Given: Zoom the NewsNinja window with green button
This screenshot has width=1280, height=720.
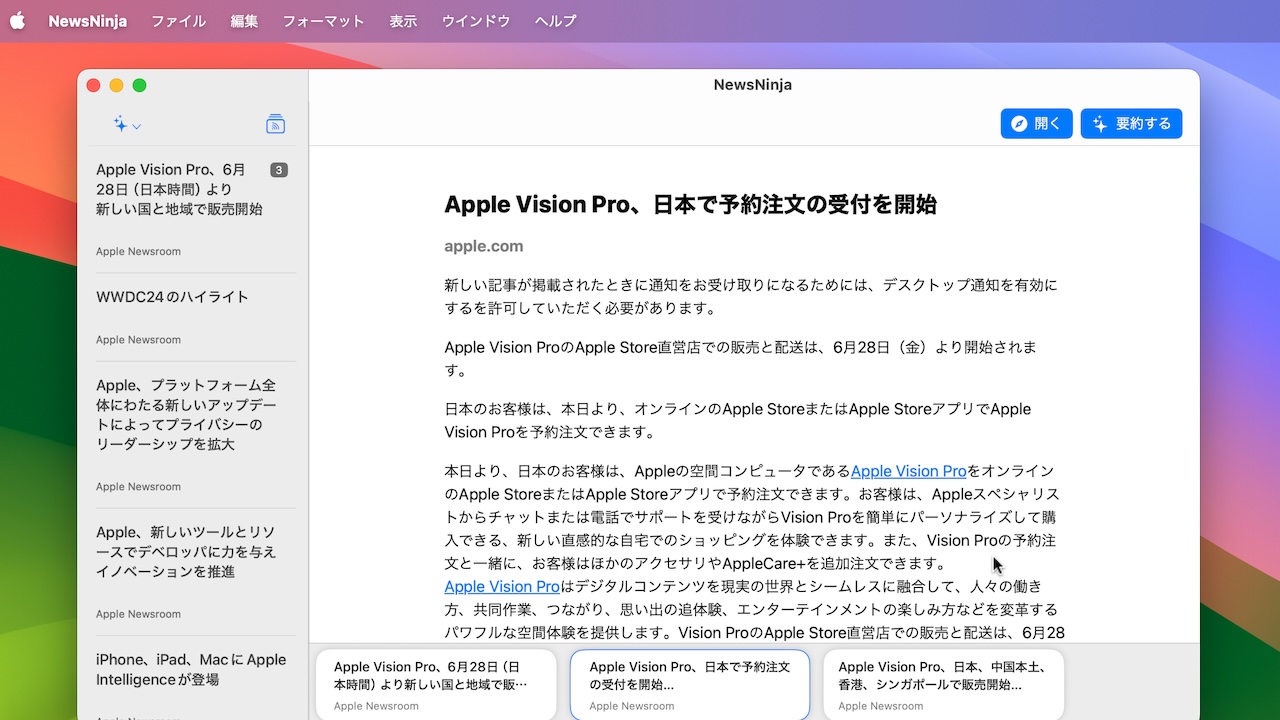Looking at the screenshot, I should 139,85.
